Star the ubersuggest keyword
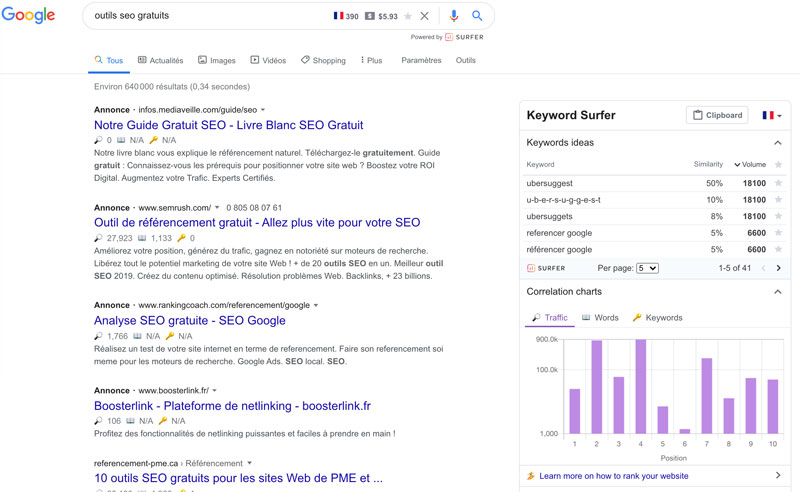The image size is (800, 492). 778,183
